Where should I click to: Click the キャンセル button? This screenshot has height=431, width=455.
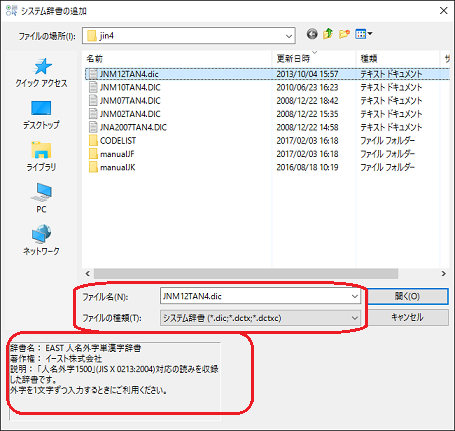coord(407,317)
